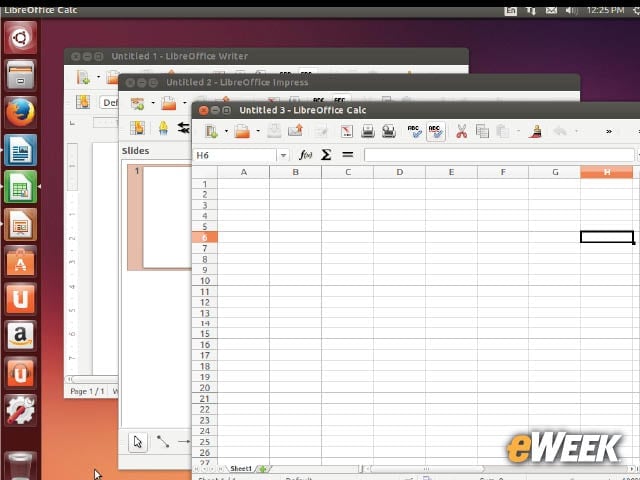The height and width of the screenshot is (480, 640).
Task: Click the Paste clipboard icon in Calc
Action: pyautogui.click(x=503, y=131)
